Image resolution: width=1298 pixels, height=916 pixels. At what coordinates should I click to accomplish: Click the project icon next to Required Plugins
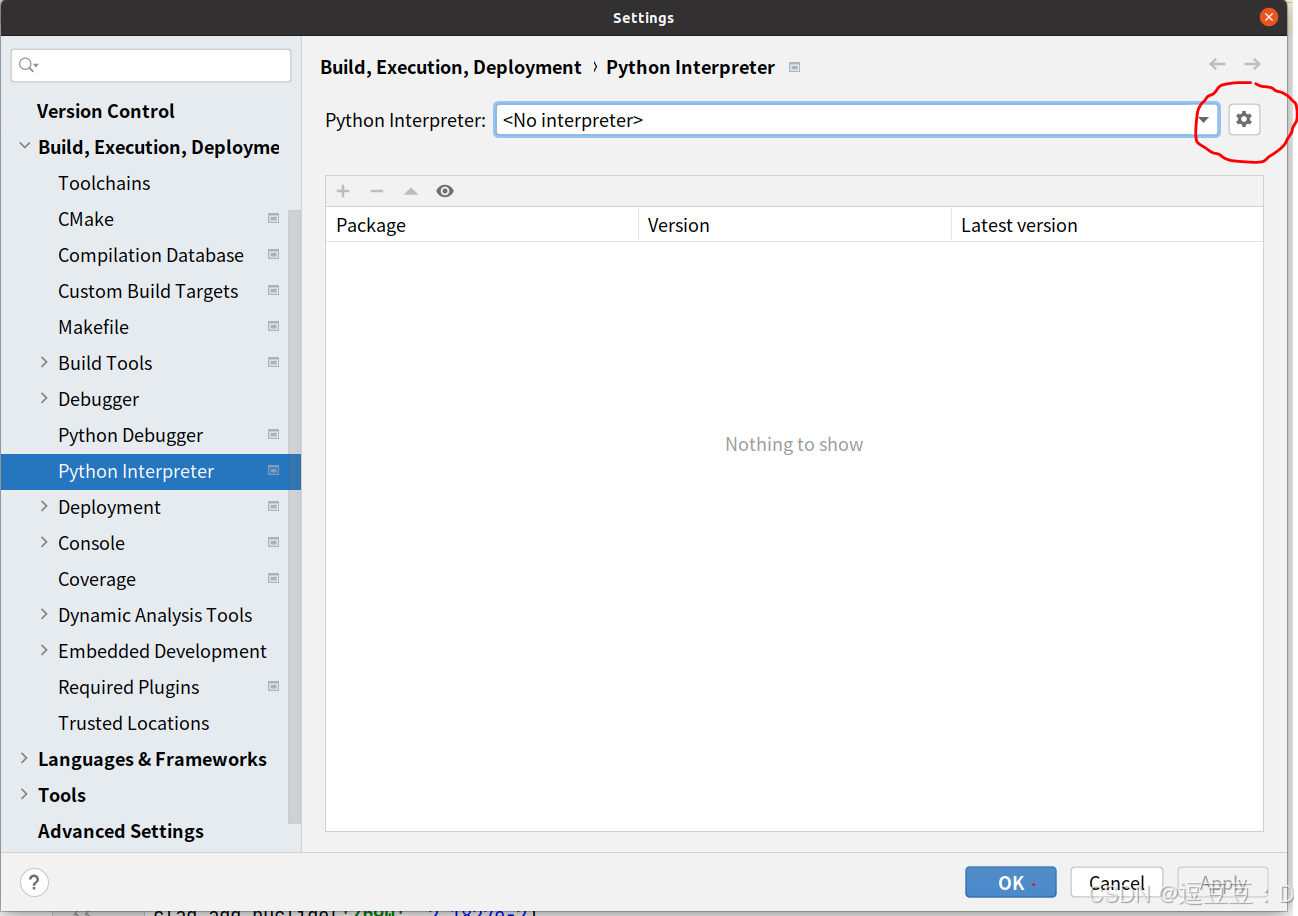click(x=273, y=686)
